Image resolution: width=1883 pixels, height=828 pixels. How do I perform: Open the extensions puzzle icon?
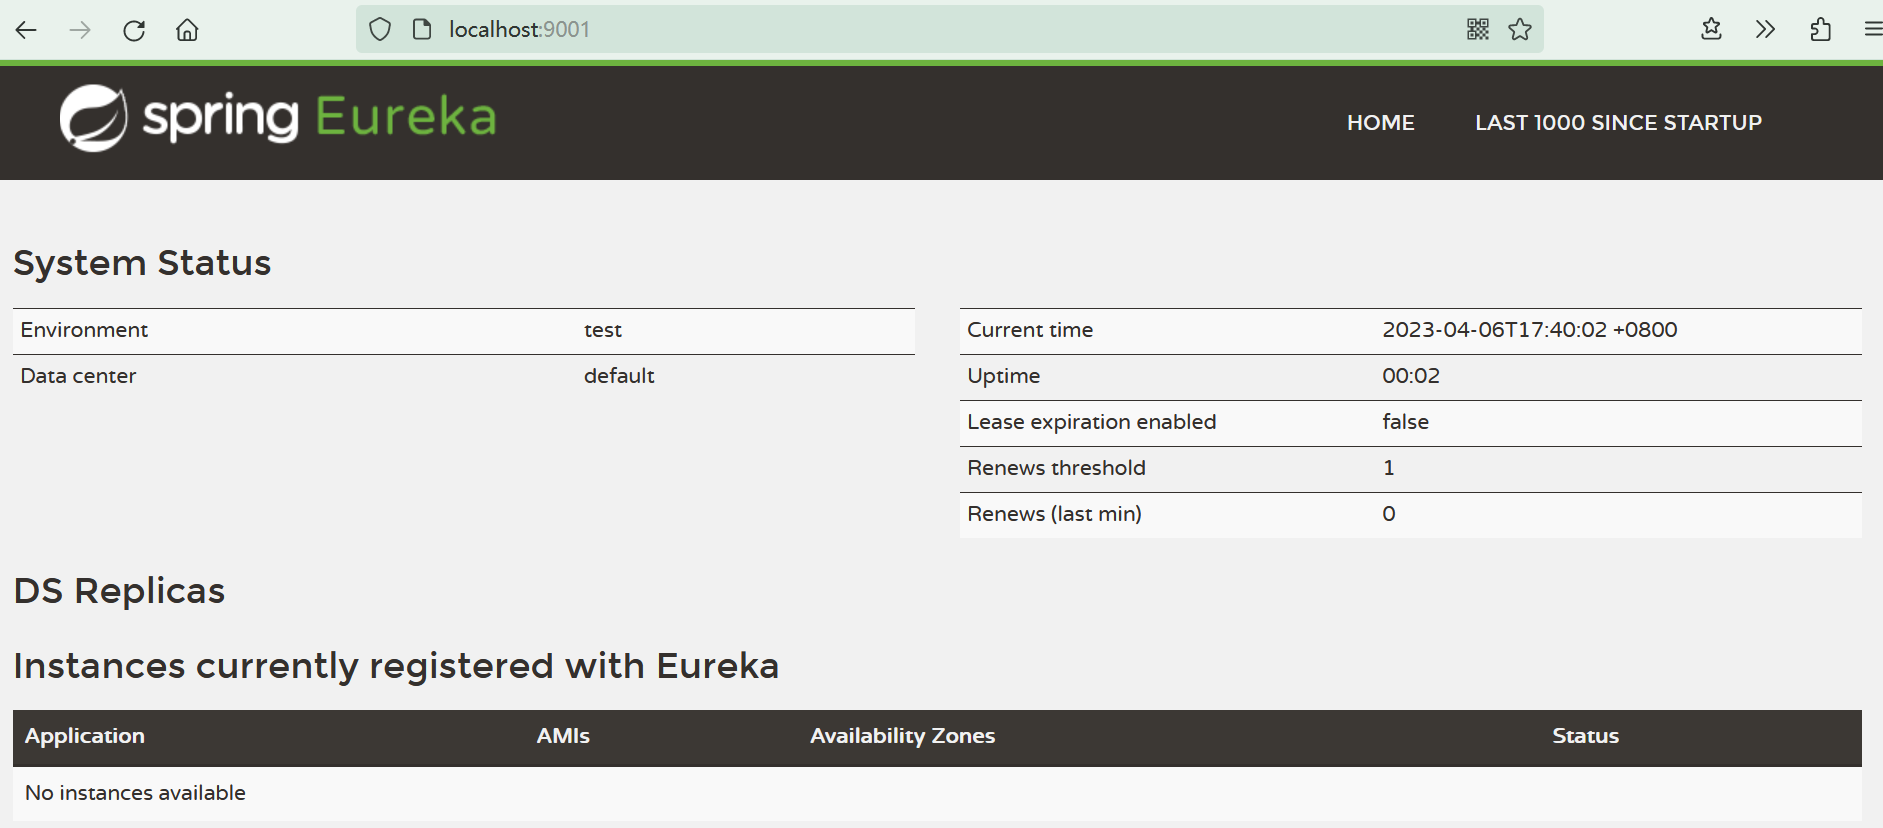pos(1820,30)
